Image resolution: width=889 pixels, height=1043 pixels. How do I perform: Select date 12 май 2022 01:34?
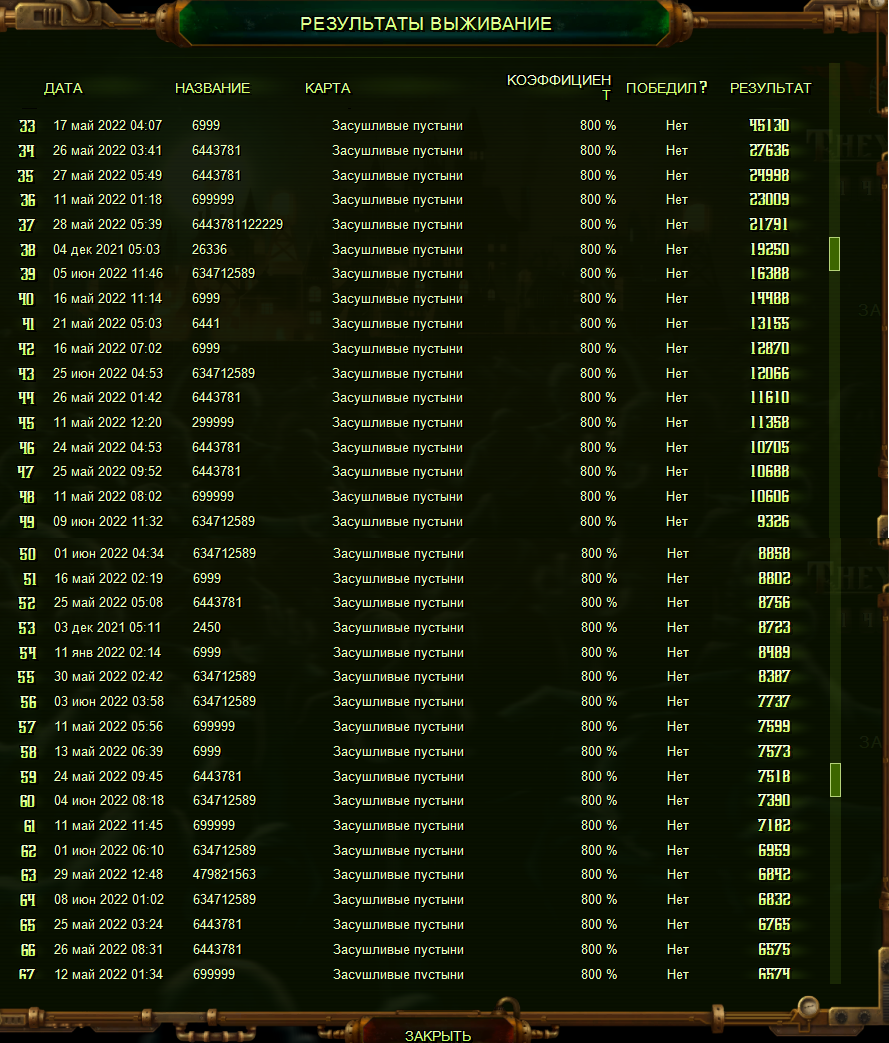pyautogui.click(x=108, y=974)
